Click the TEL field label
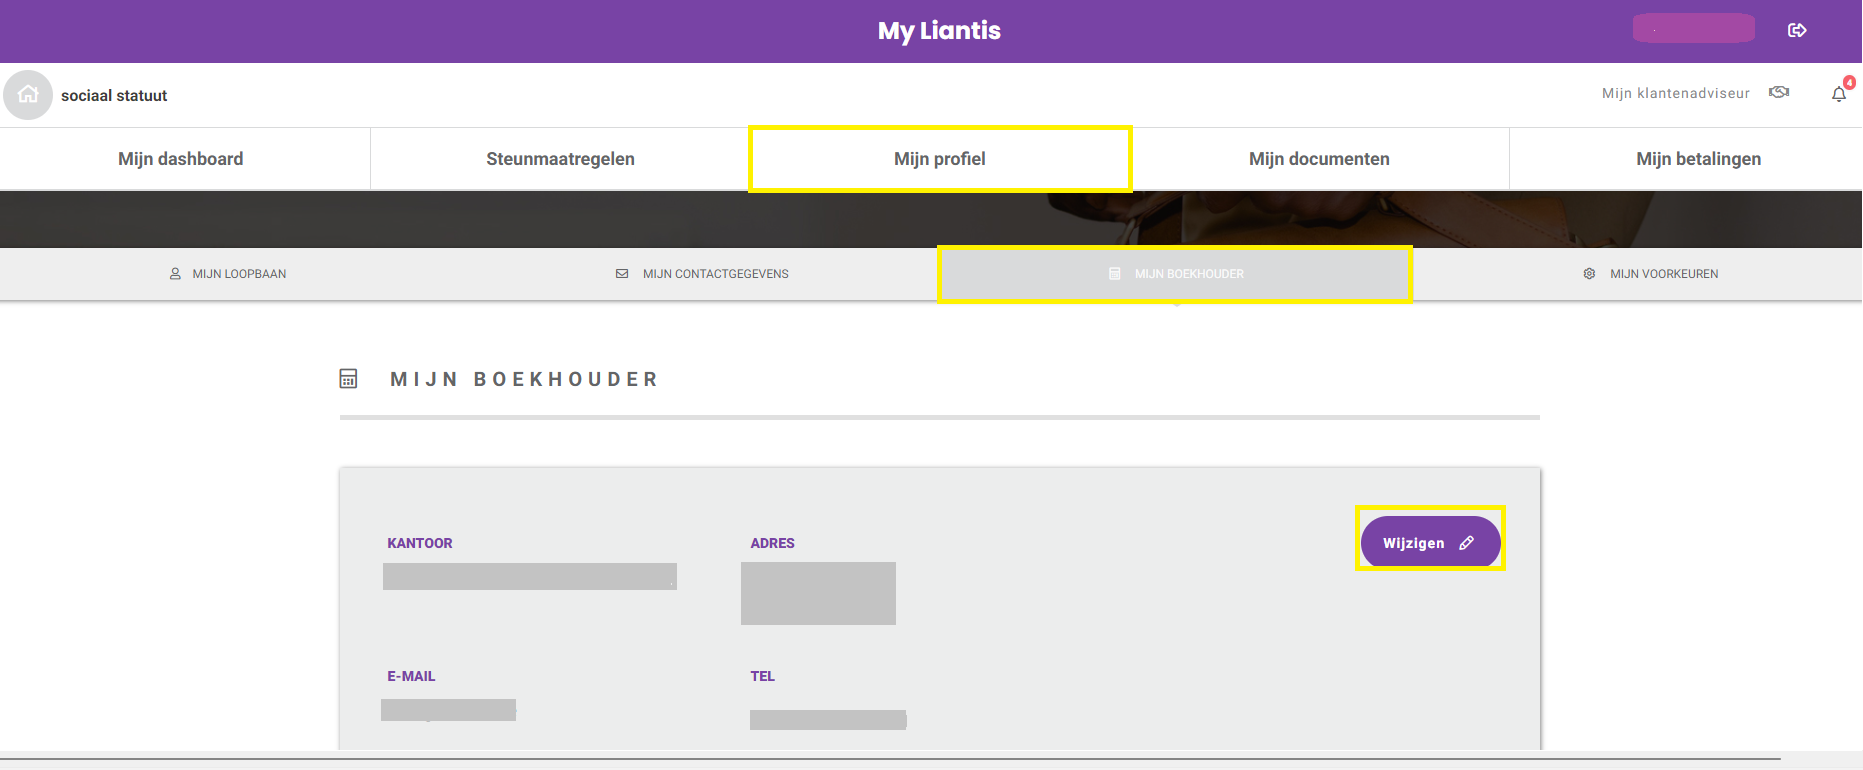 pos(762,676)
